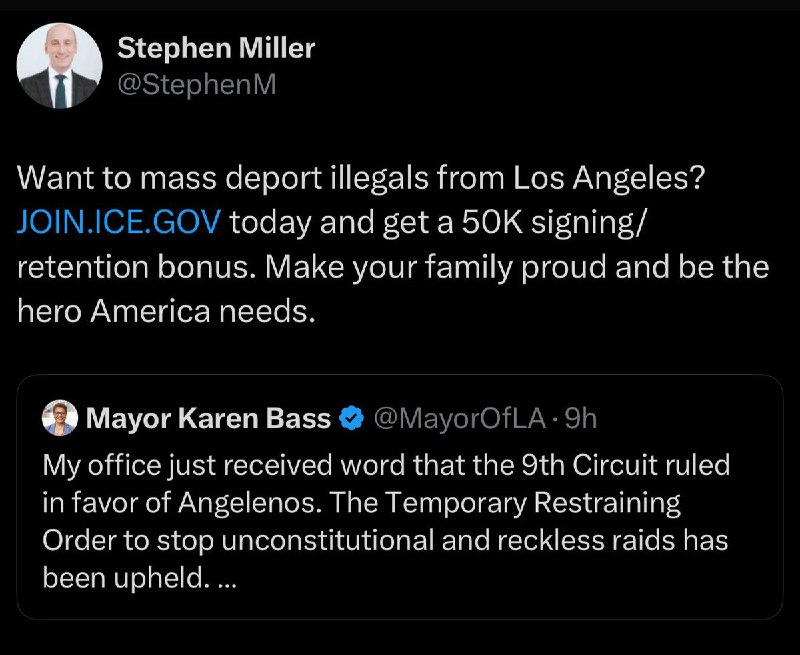Open the @StephenM handle
The width and height of the screenshot is (800, 655).
click(x=197, y=85)
